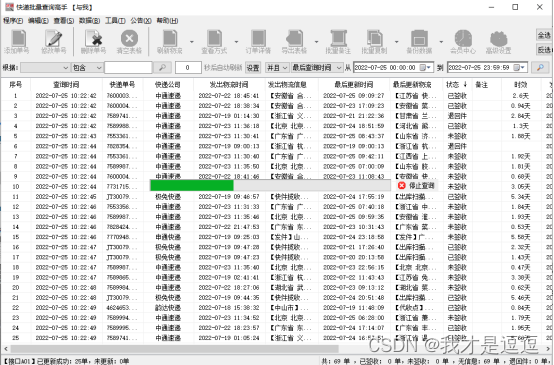
Task: Click the 时效 column header
Action: click(x=520, y=84)
